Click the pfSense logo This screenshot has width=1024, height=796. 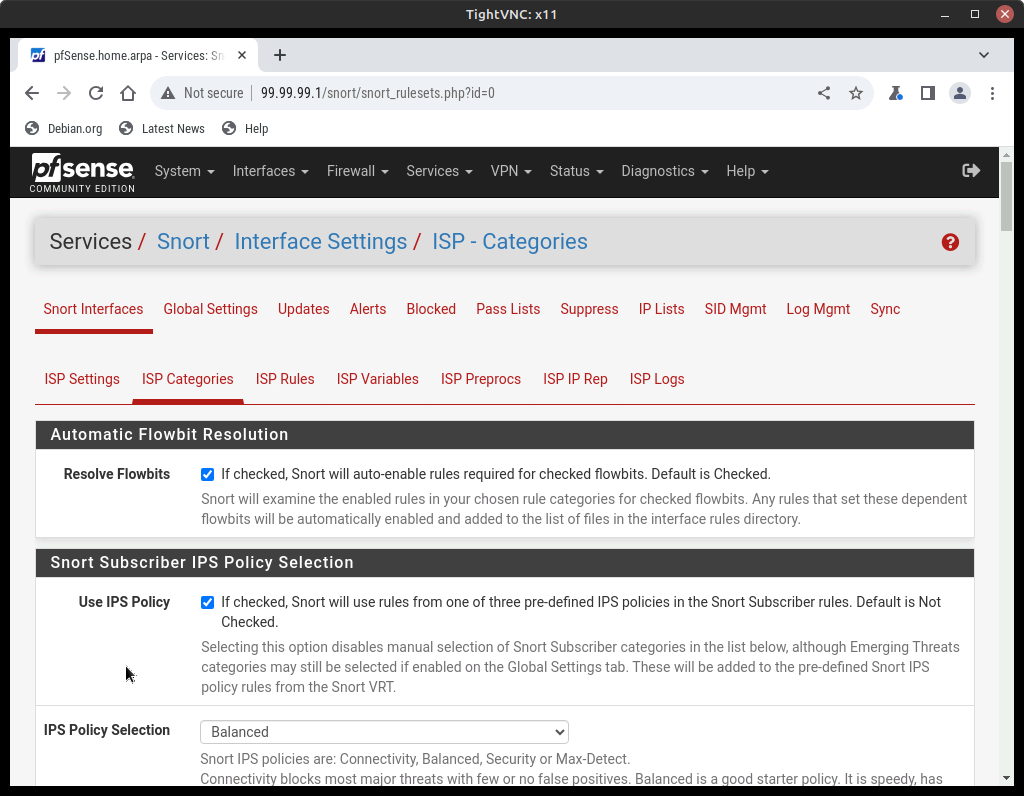point(82,172)
